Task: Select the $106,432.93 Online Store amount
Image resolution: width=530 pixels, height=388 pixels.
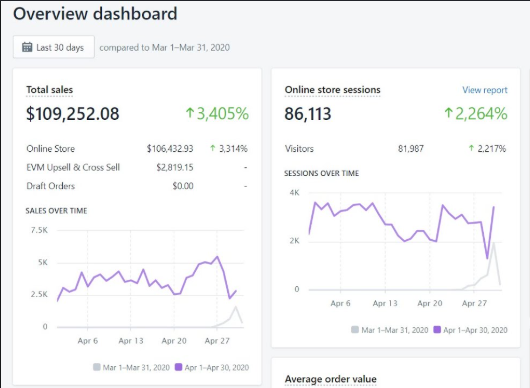Action: tap(170, 149)
